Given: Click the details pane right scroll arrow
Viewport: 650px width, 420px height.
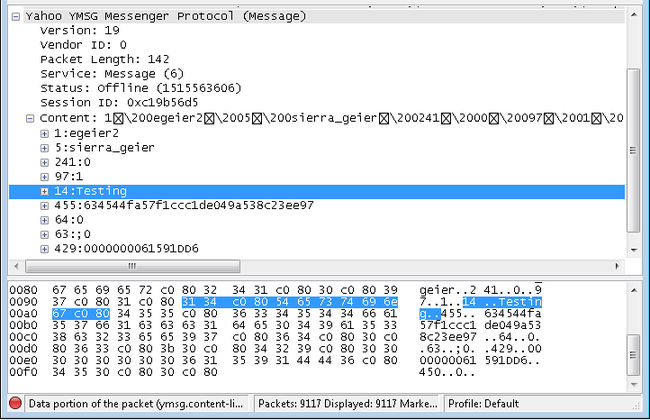Looking at the screenshot, I should pos(617,266).
